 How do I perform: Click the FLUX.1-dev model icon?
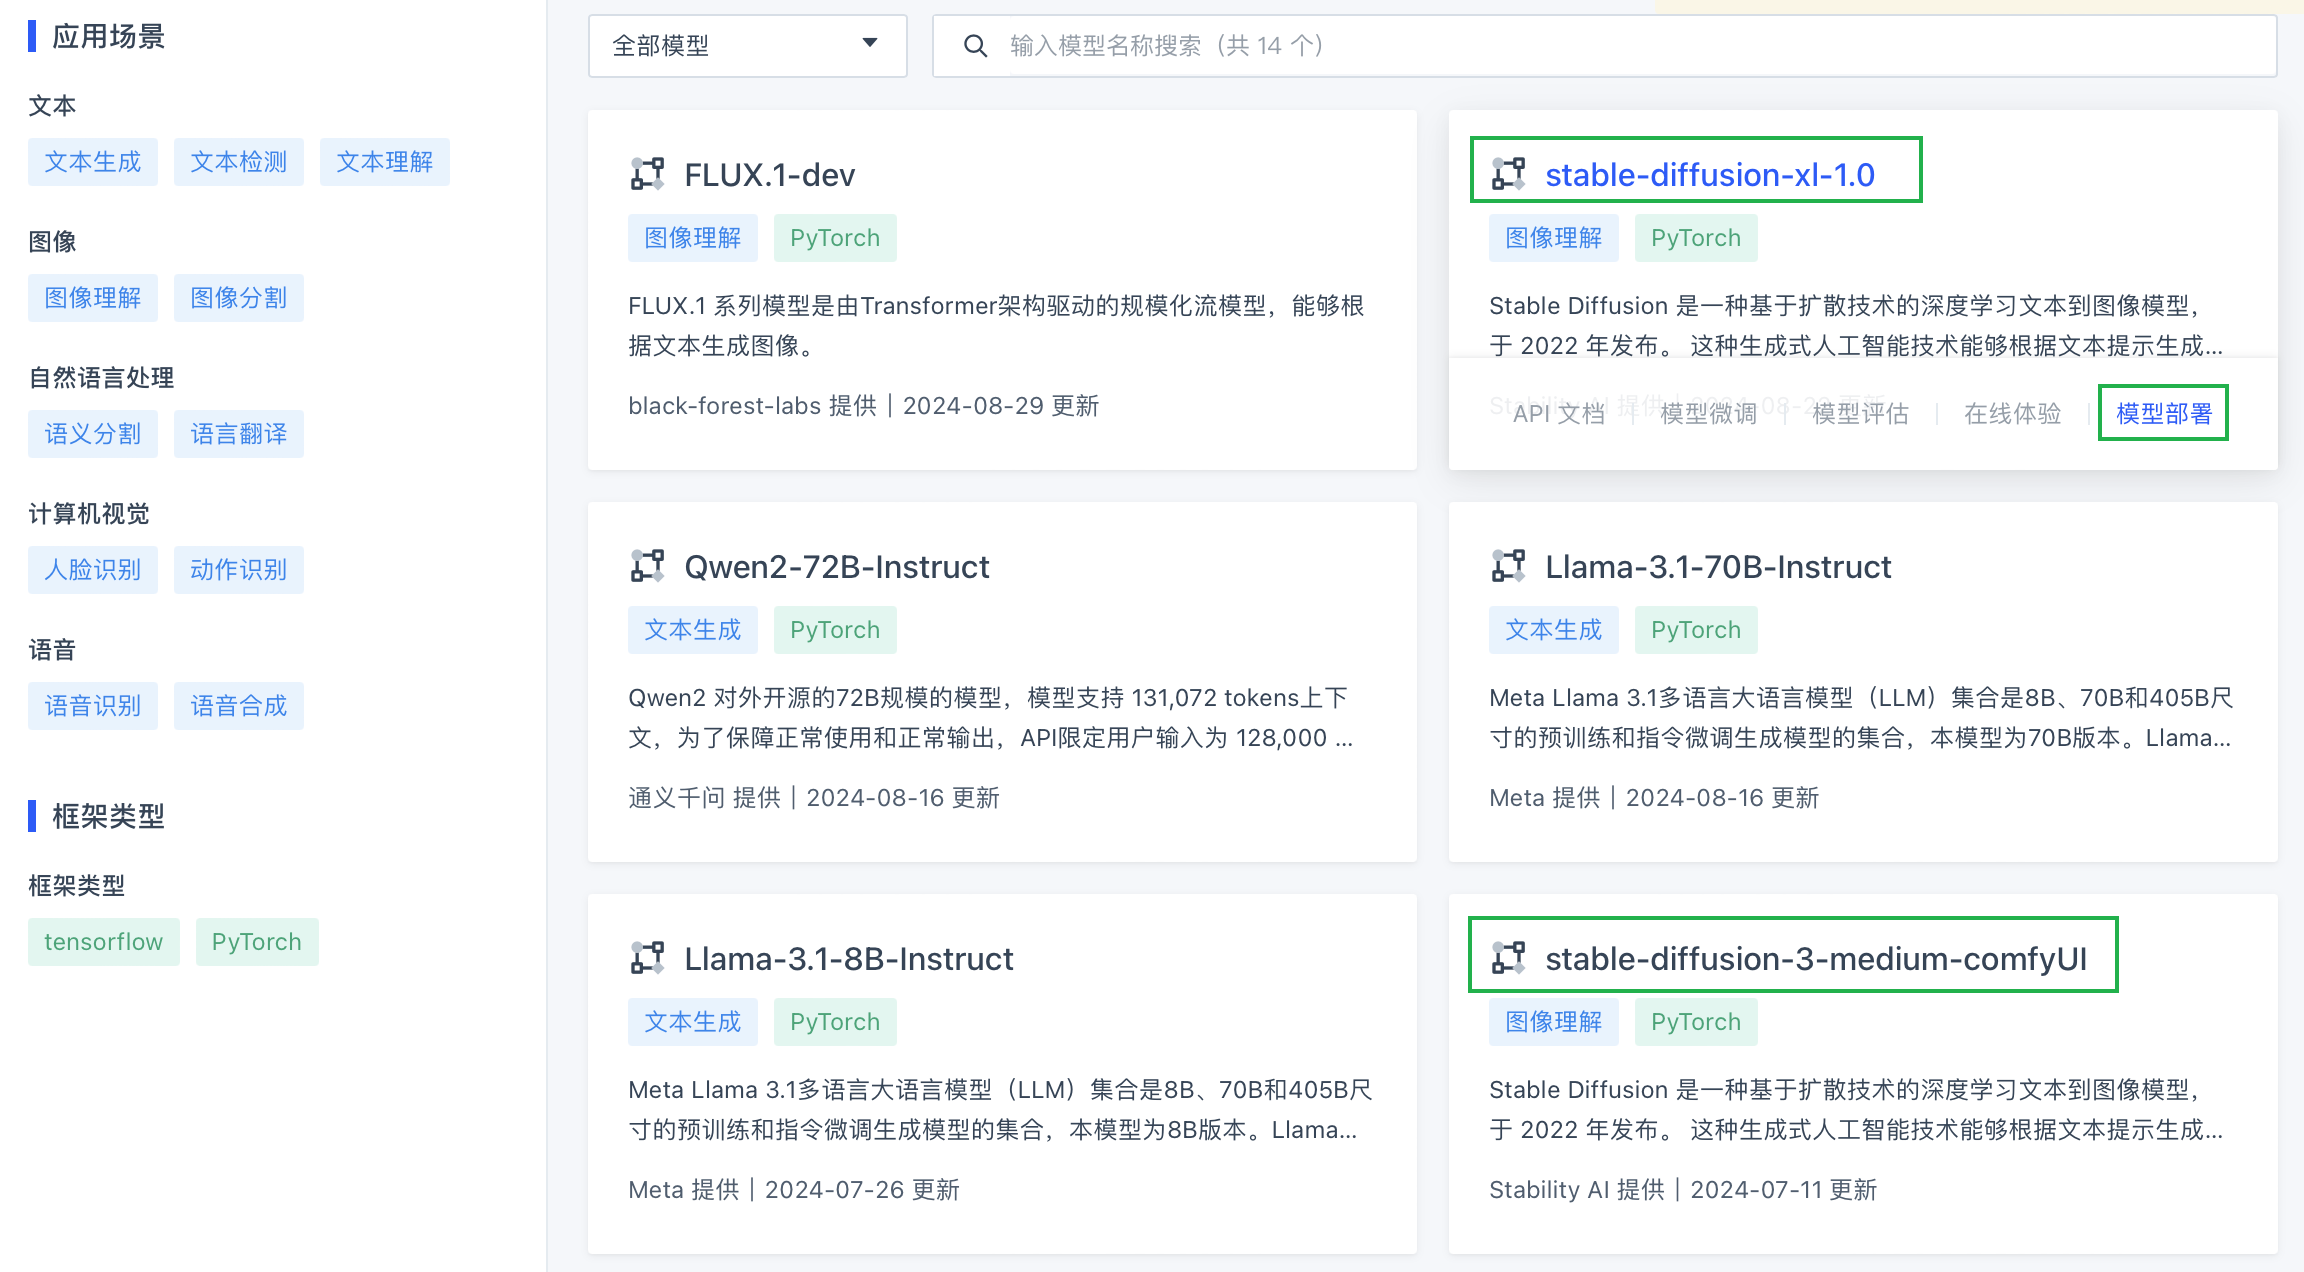(x=647, y=174)
